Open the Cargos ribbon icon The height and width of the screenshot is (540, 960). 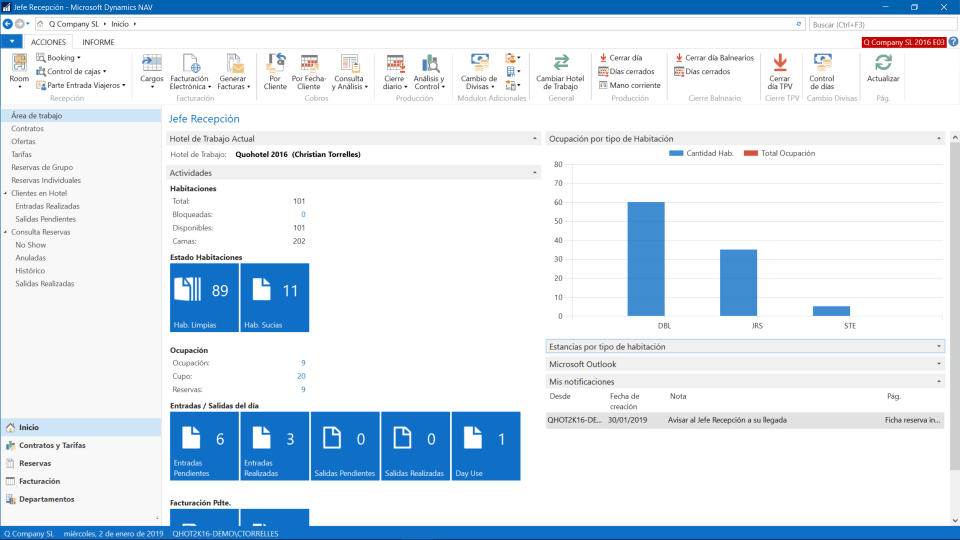151,70
